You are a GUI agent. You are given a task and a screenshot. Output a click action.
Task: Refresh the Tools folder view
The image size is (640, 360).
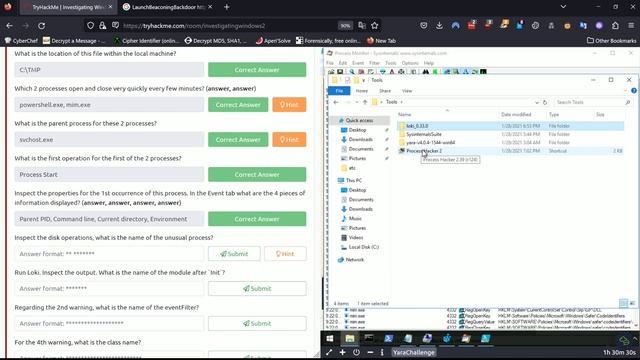click(544, 102)
